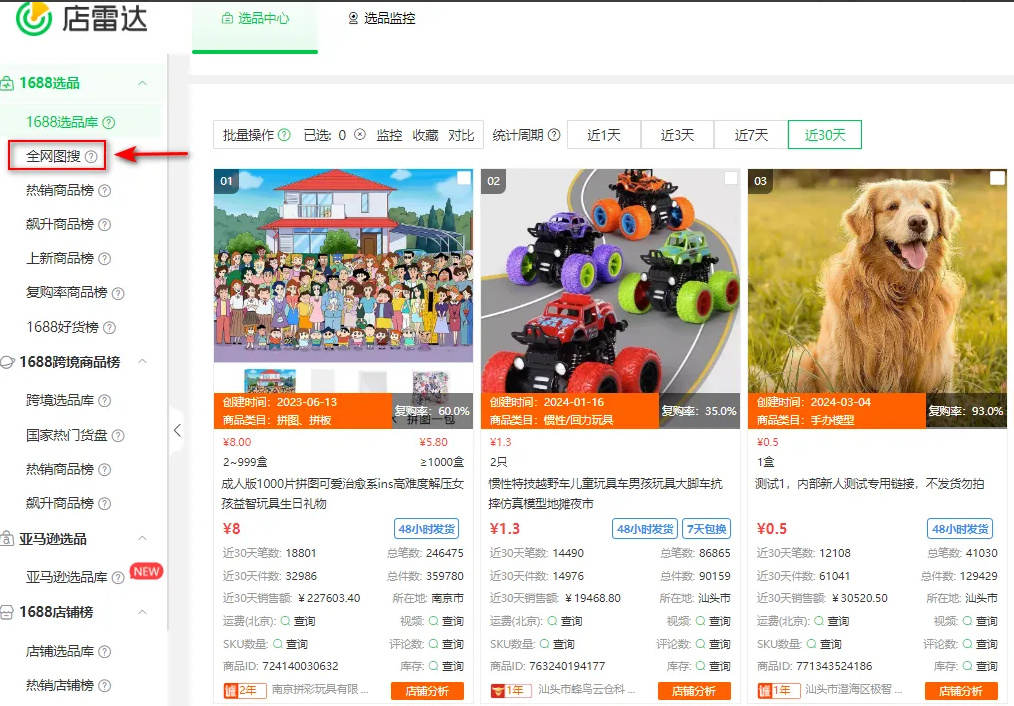
Task: Collapse the sidebar with the left arrow handle
Action: 177,431
